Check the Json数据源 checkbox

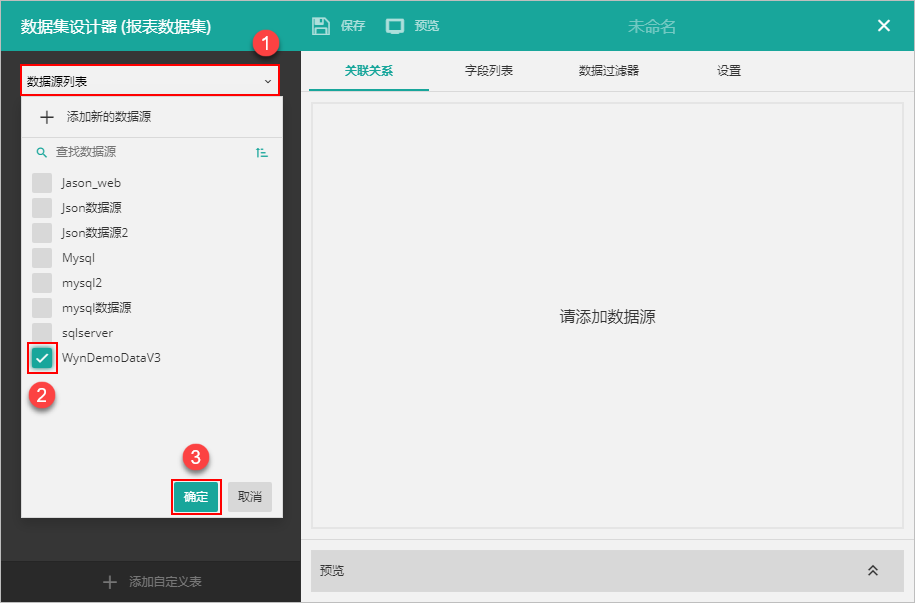click(x=42, y=208)
